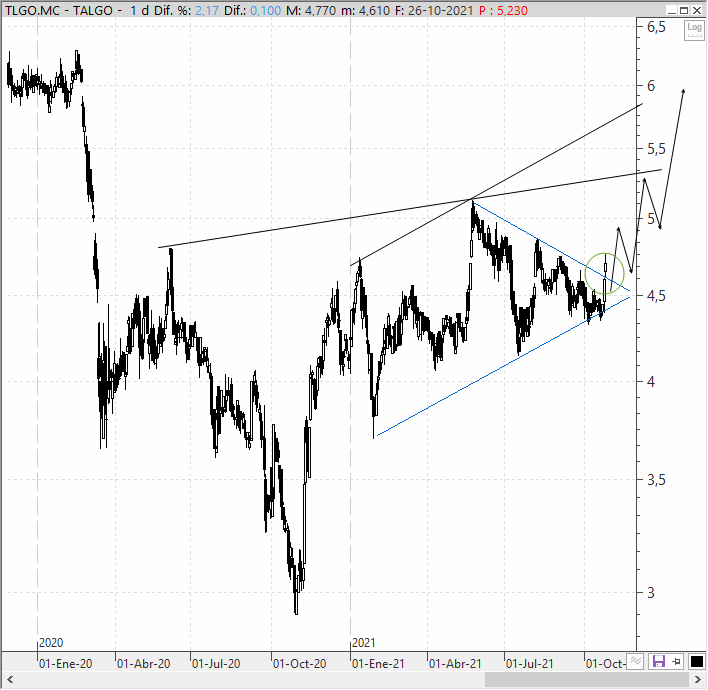The width and height of the screenshot is (708, 690).
Task: Click the pin icon beside save
Action: (x=676, y=662)
